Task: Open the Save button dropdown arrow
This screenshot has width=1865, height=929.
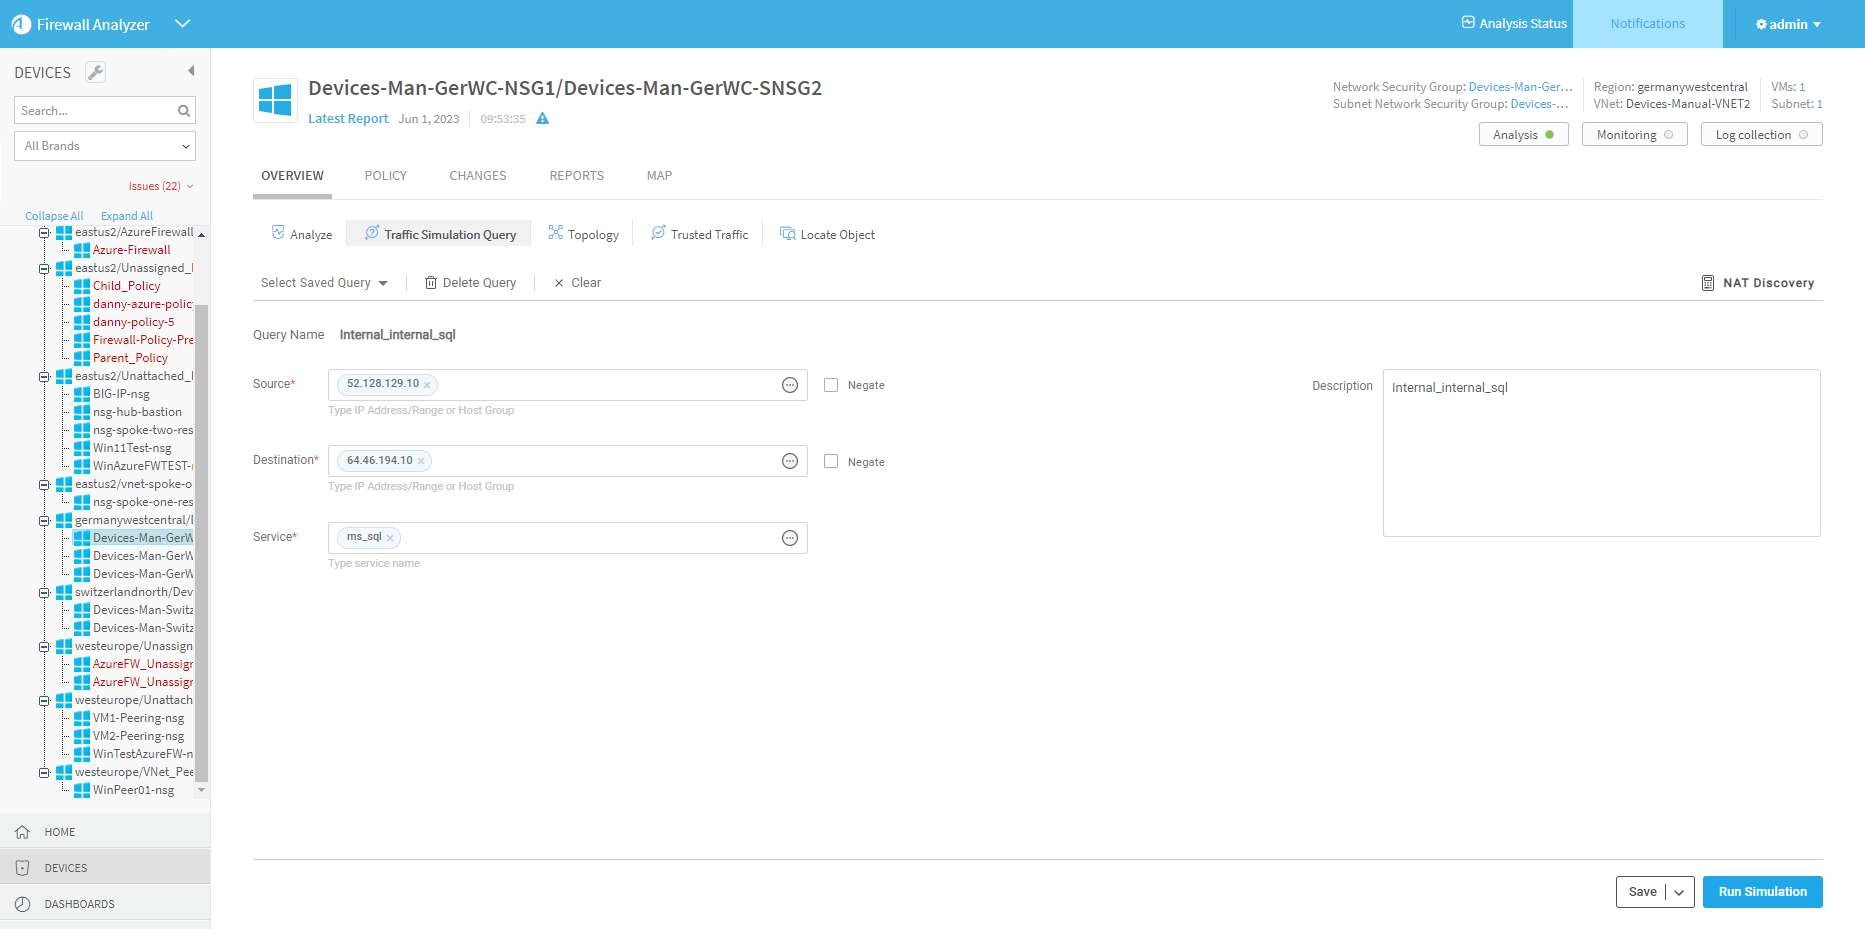Action: click(1679, 892)
